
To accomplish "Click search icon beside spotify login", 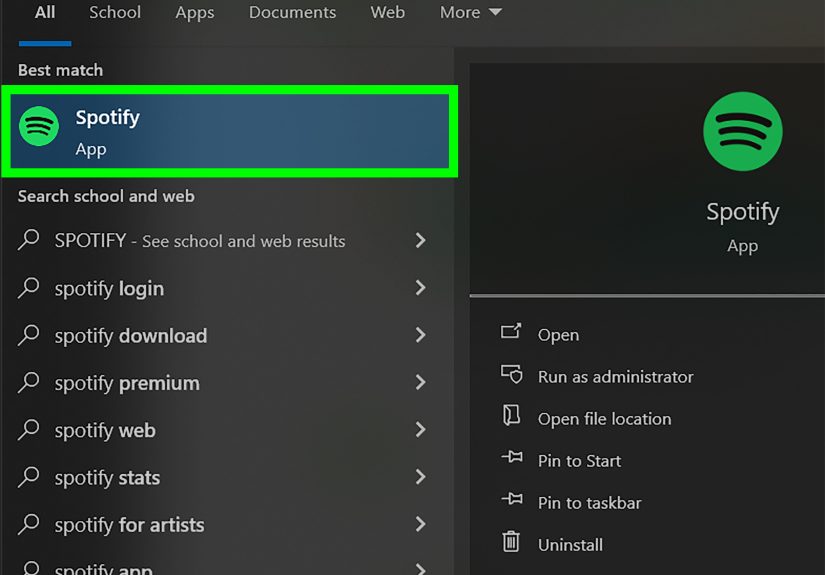I will tap(28, 288).
